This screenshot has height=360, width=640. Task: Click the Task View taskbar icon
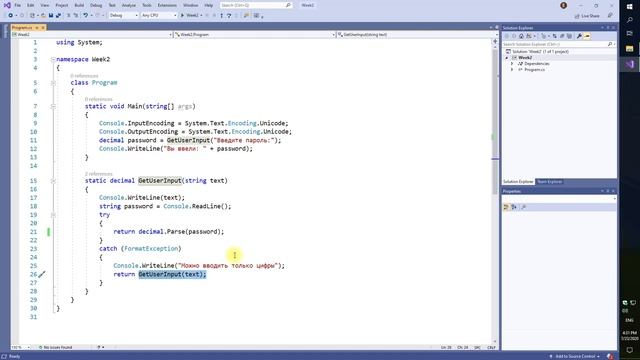[x=629, y=33]
